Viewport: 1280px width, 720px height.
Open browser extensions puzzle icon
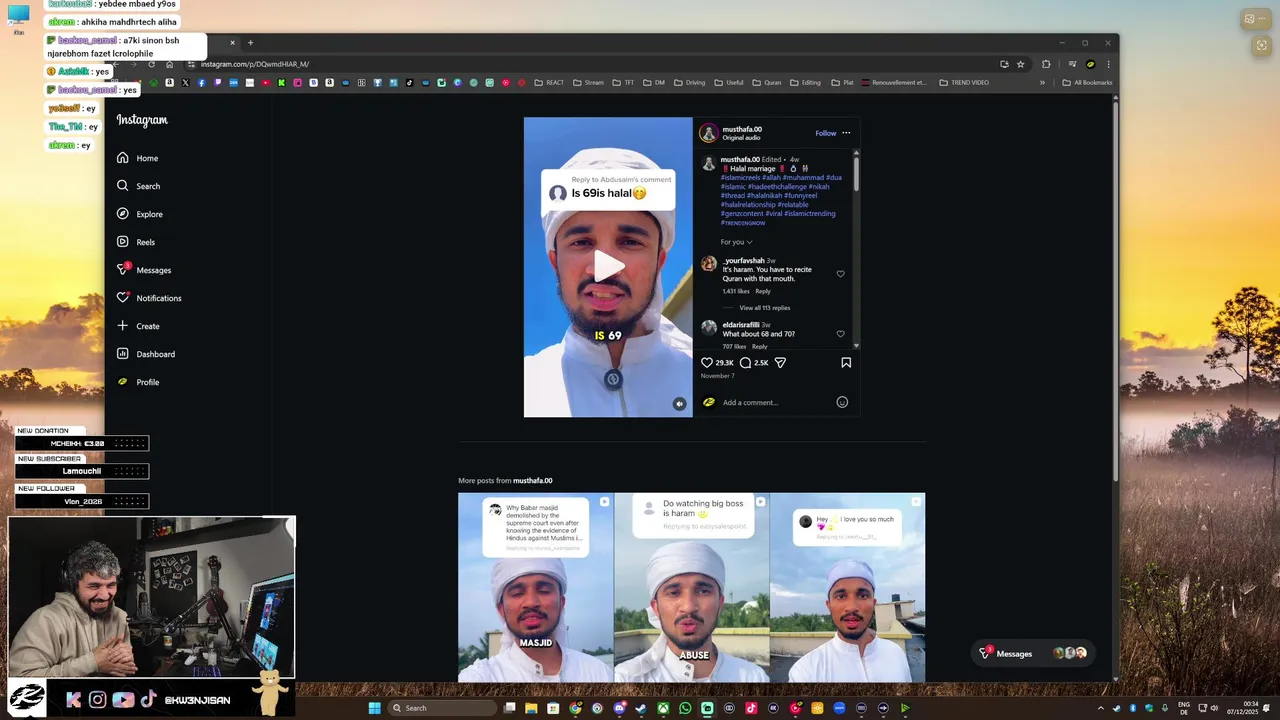[1046, 64]
